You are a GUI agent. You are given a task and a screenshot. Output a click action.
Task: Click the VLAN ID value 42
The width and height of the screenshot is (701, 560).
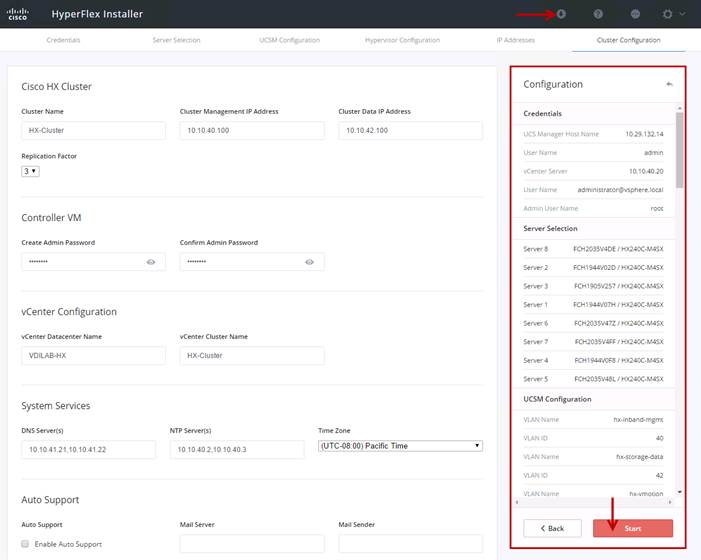coord(659,475)
